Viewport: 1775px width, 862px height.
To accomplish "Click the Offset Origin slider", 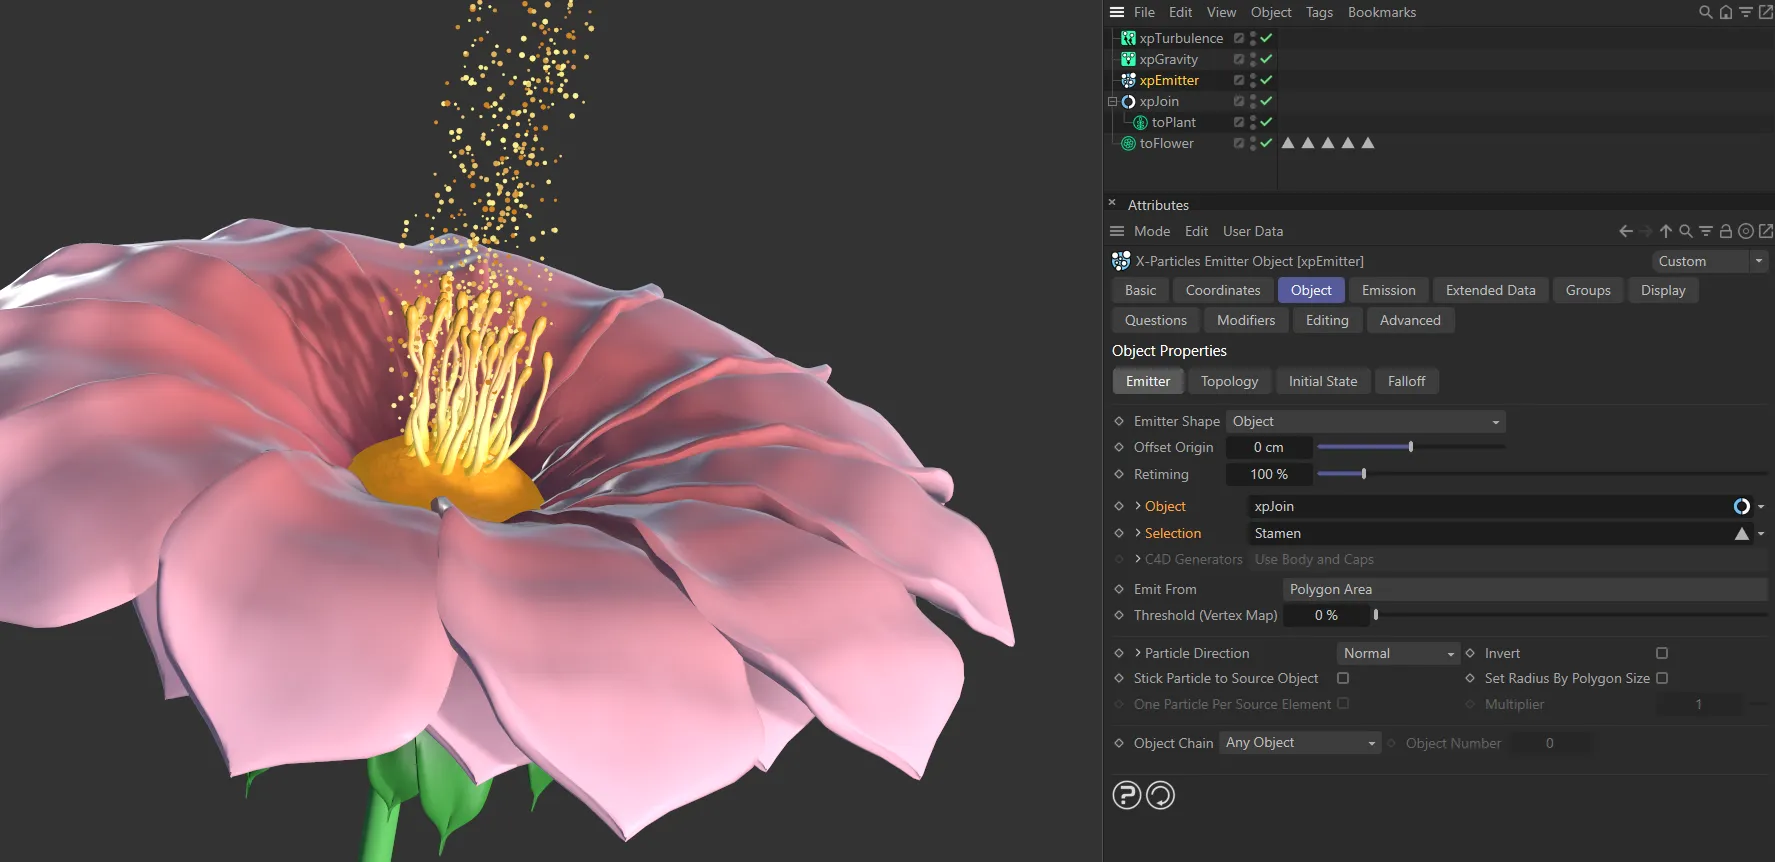I will [1411, 447].
